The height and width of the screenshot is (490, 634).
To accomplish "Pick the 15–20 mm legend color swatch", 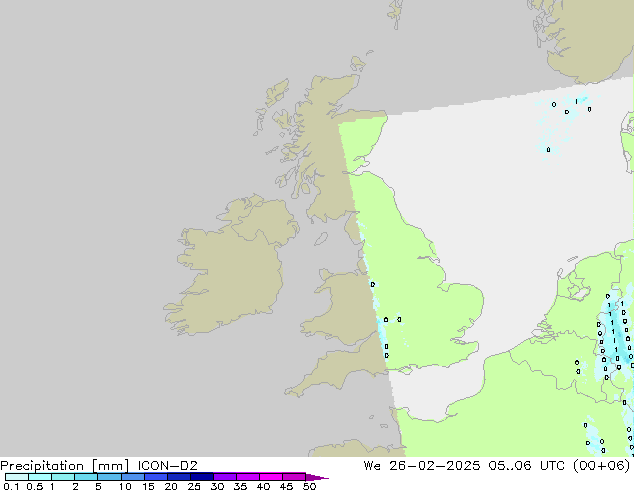I will tap(155, 477).
